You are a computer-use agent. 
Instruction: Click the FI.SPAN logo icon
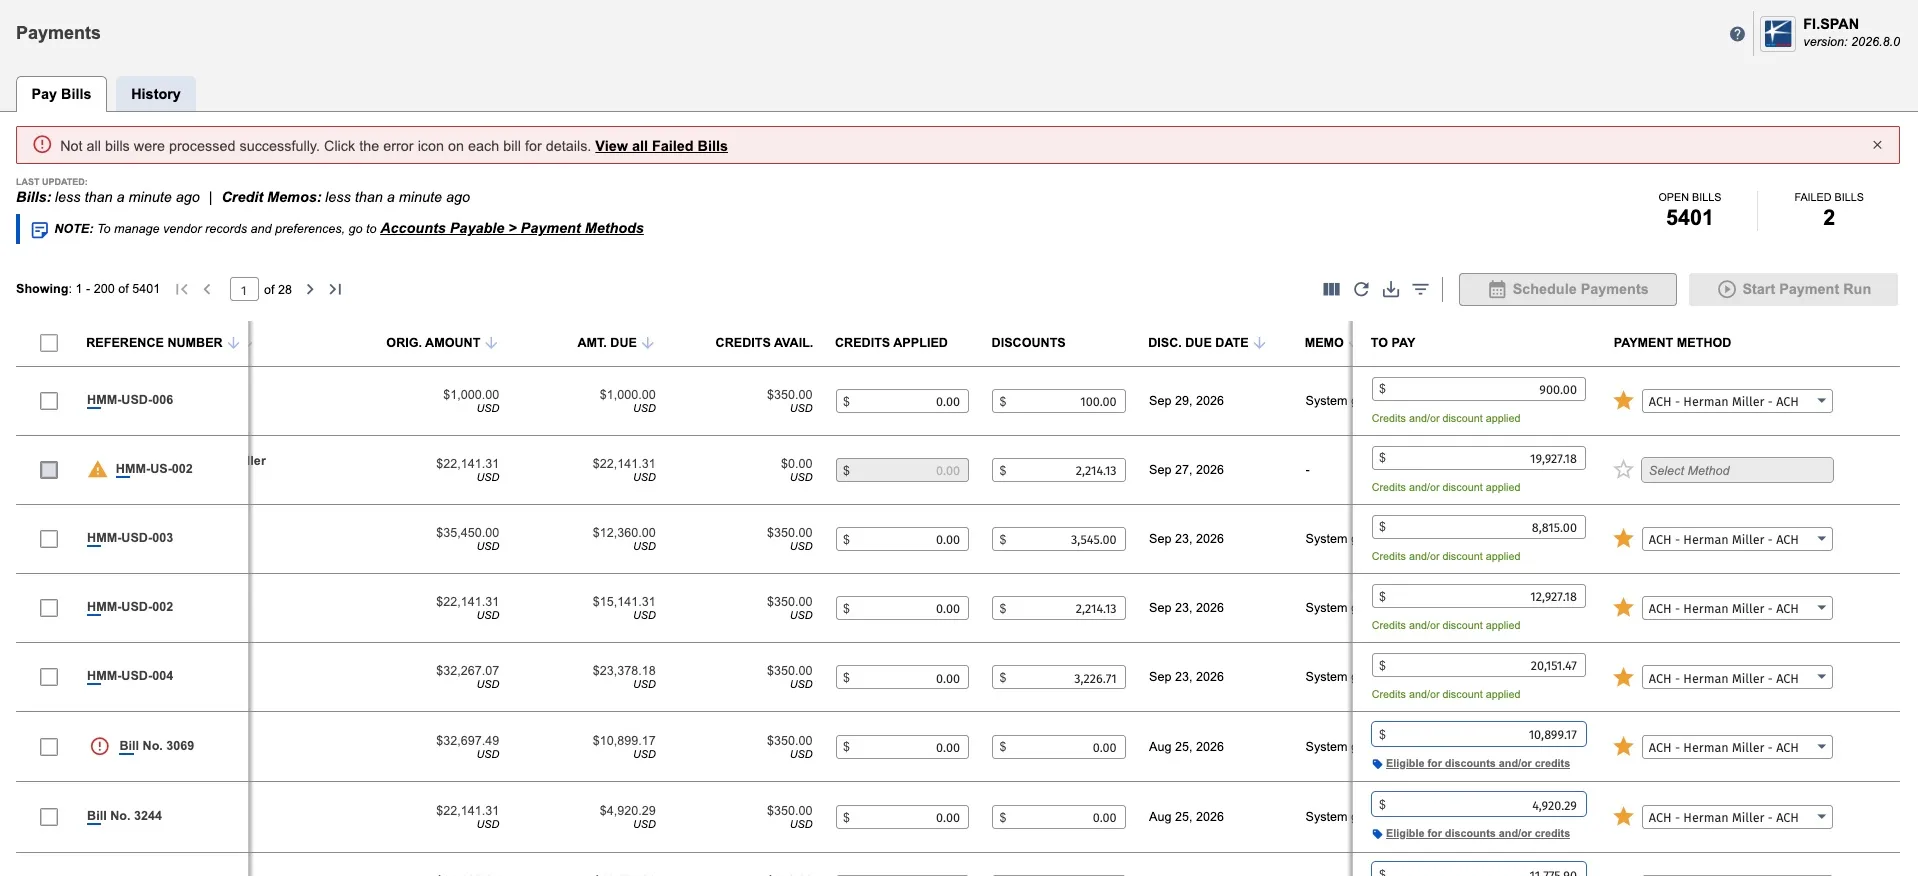[x=1777, y=33]
